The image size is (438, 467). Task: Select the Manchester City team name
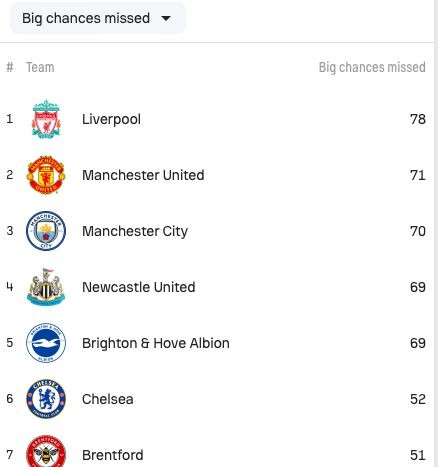(135, 231)
